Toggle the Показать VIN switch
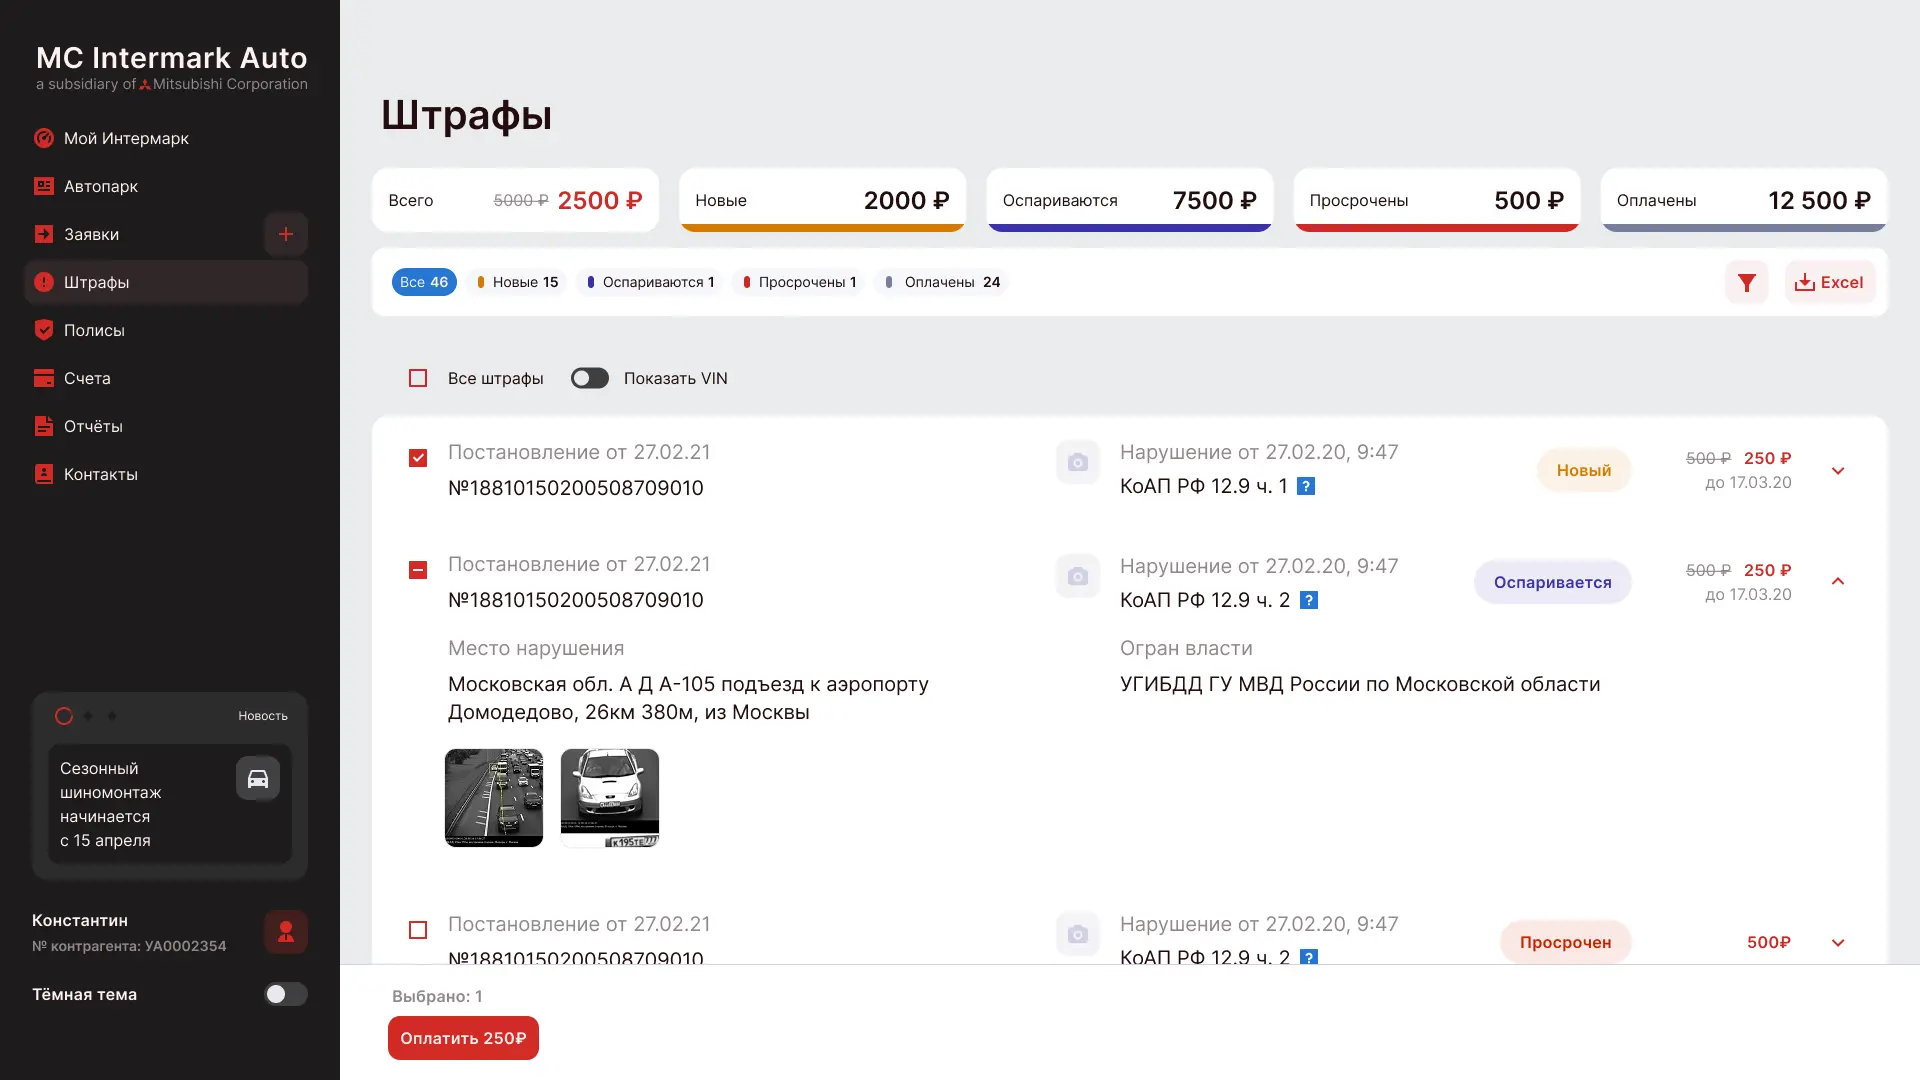Screen dimensions: 1920x1080 590,378
